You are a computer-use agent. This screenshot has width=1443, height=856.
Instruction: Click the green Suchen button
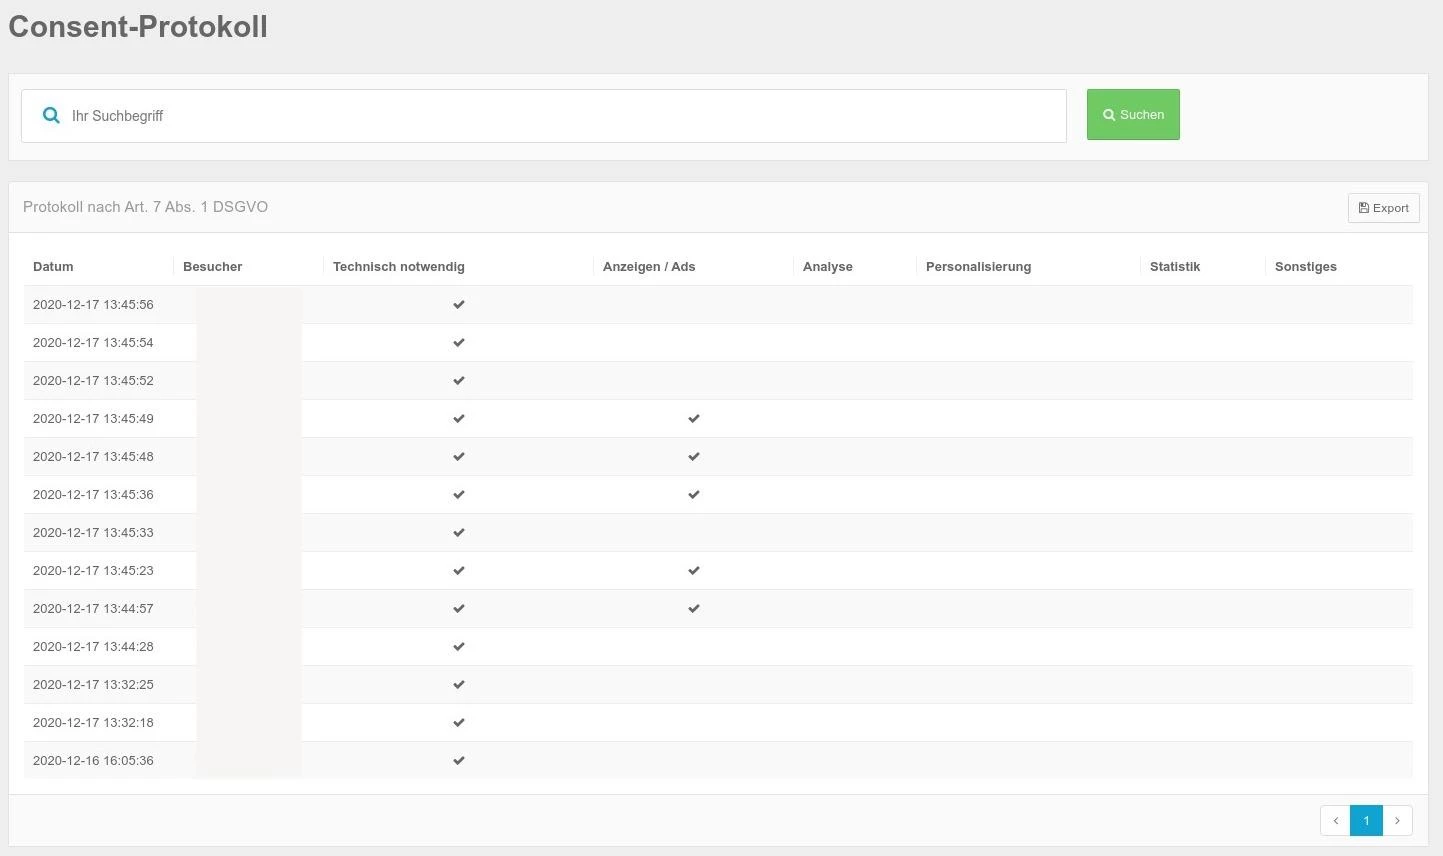tap(1133, 115)
